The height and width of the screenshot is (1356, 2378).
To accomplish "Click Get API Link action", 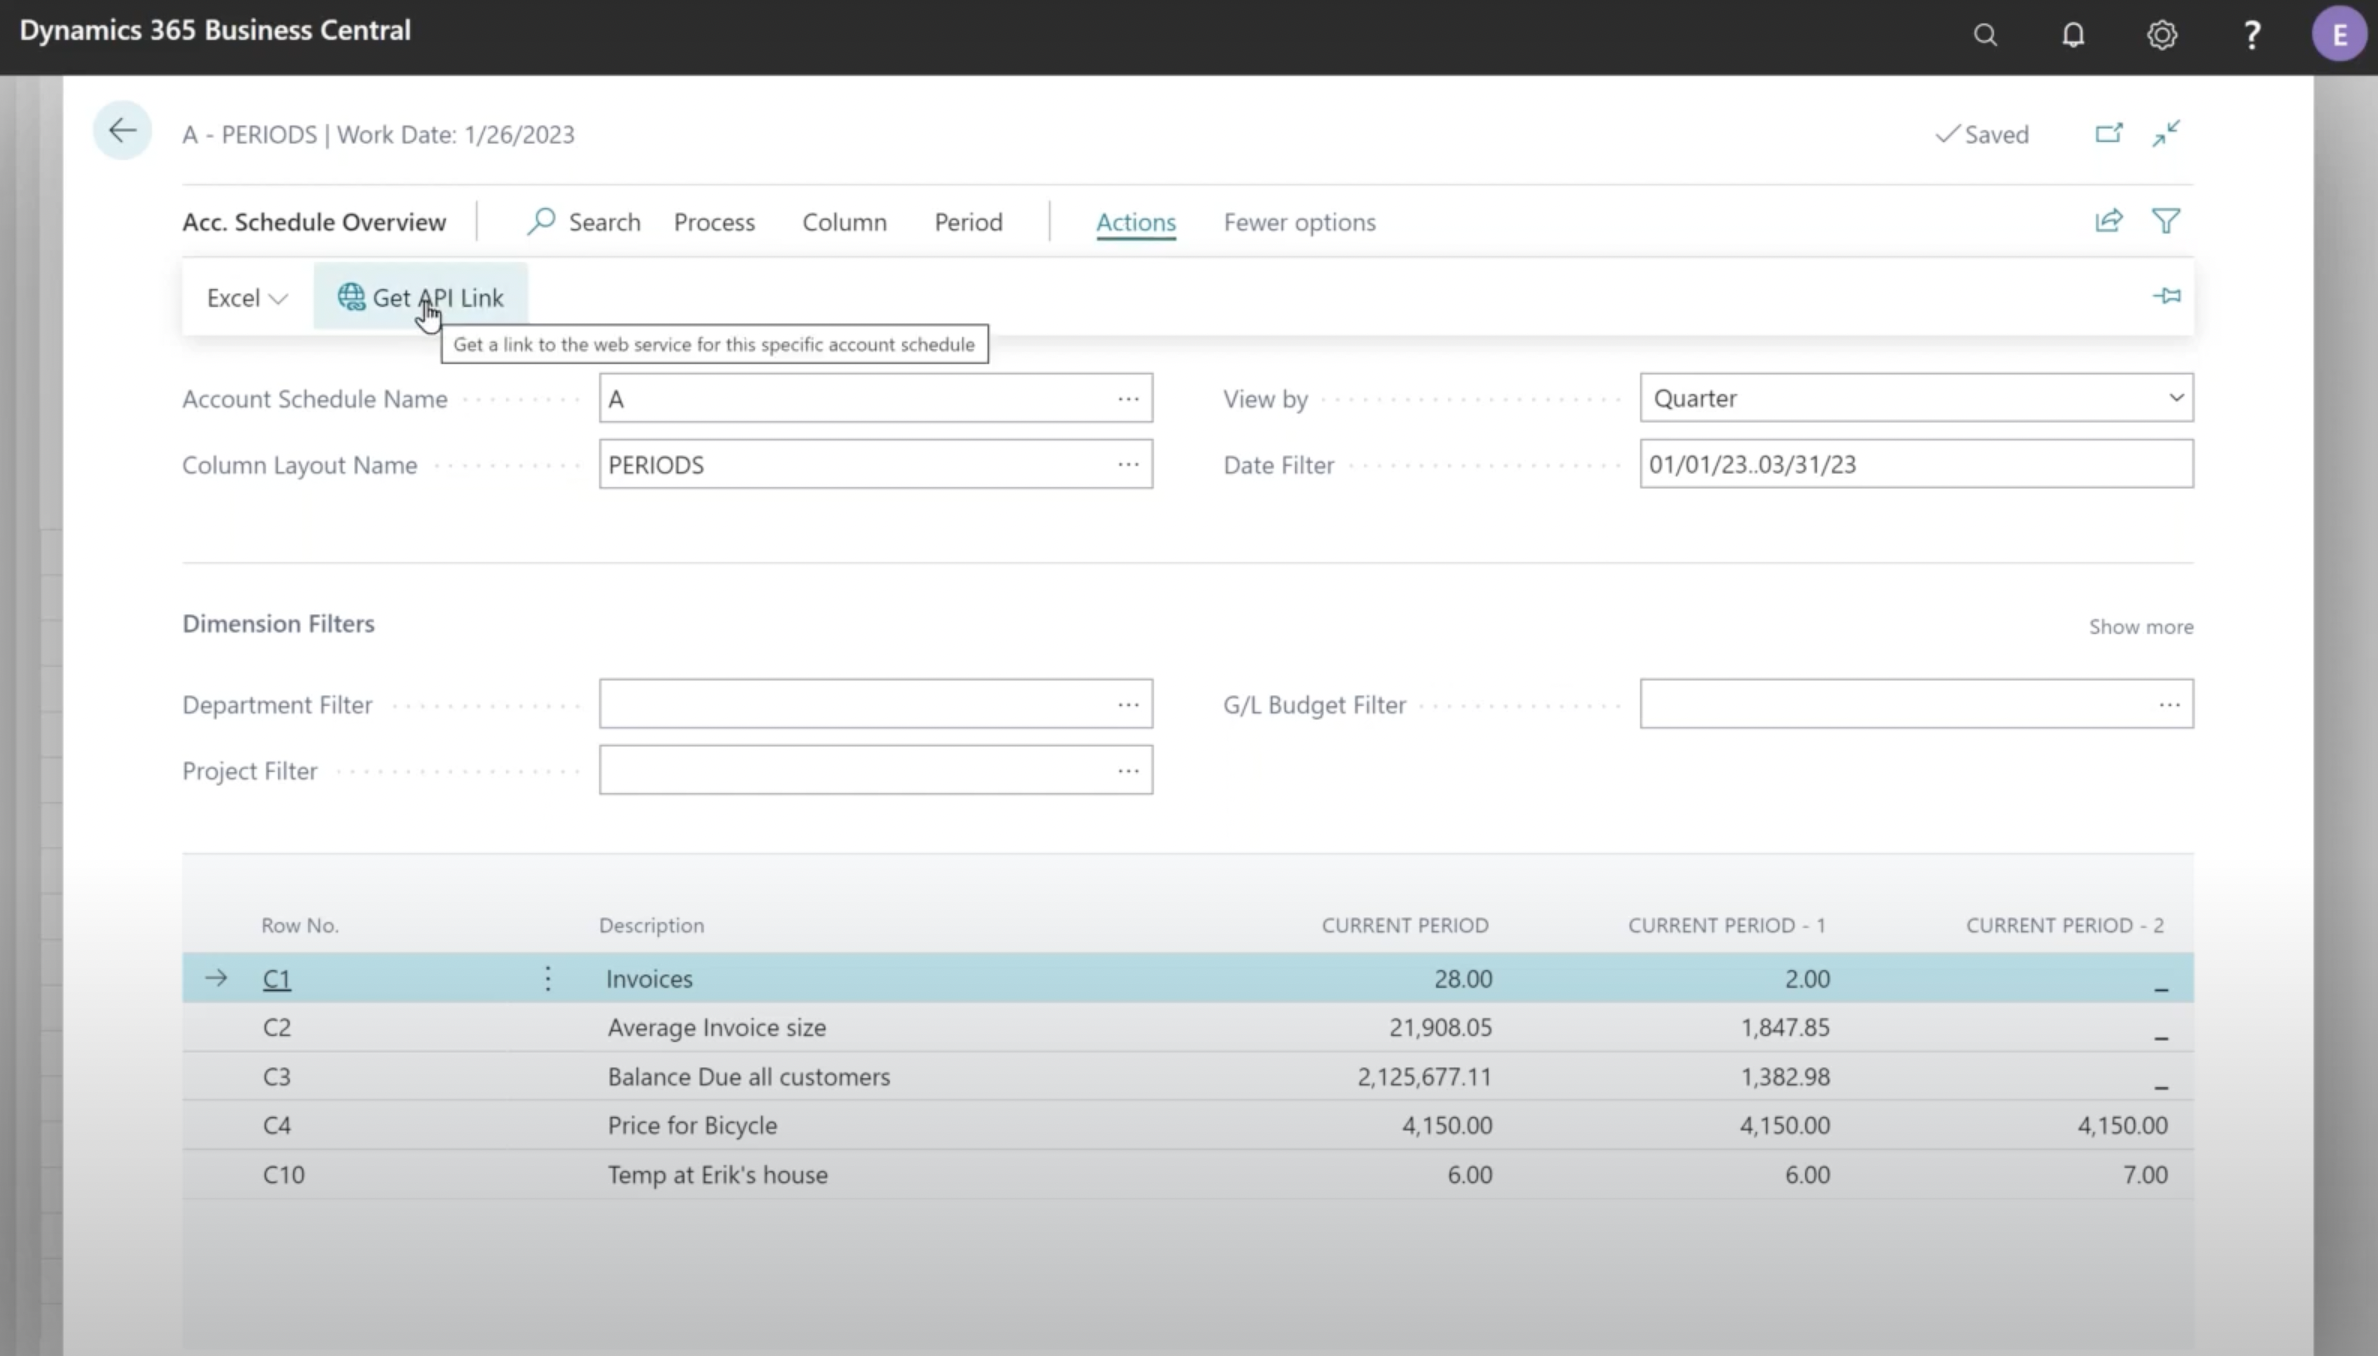I will (x=420, y=297).
